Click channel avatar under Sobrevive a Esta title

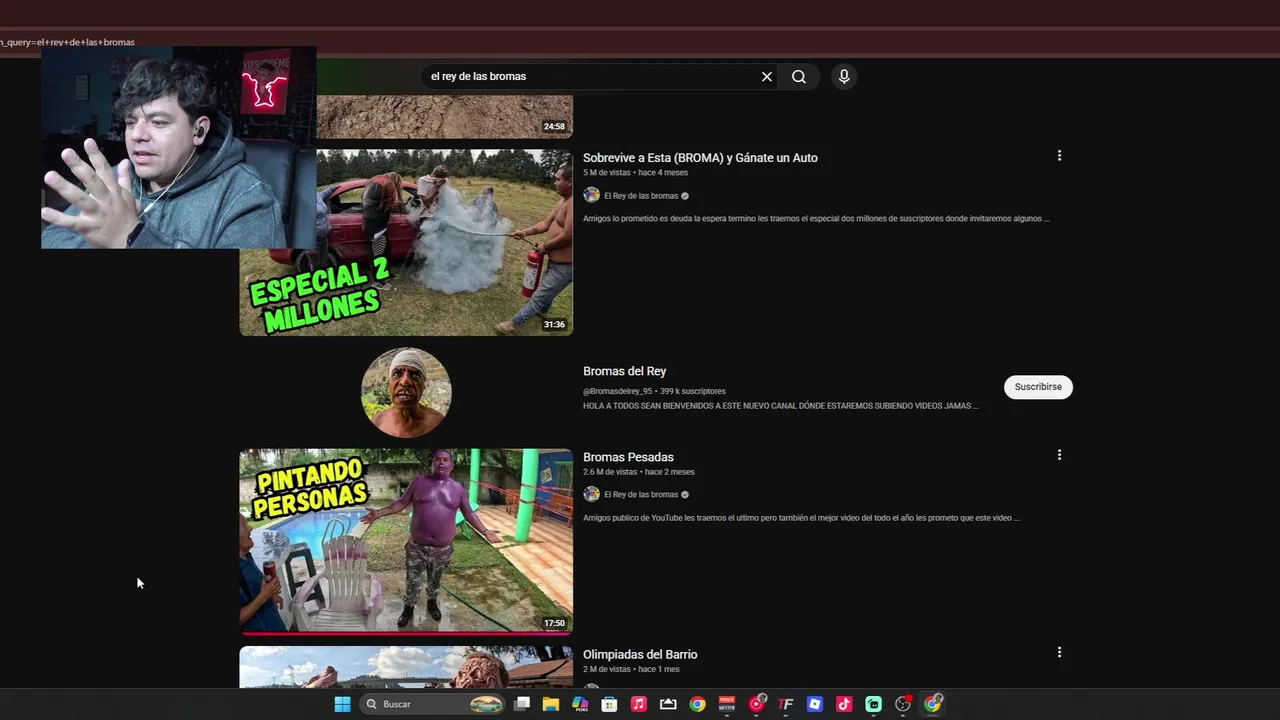click(x=591, y=196)
